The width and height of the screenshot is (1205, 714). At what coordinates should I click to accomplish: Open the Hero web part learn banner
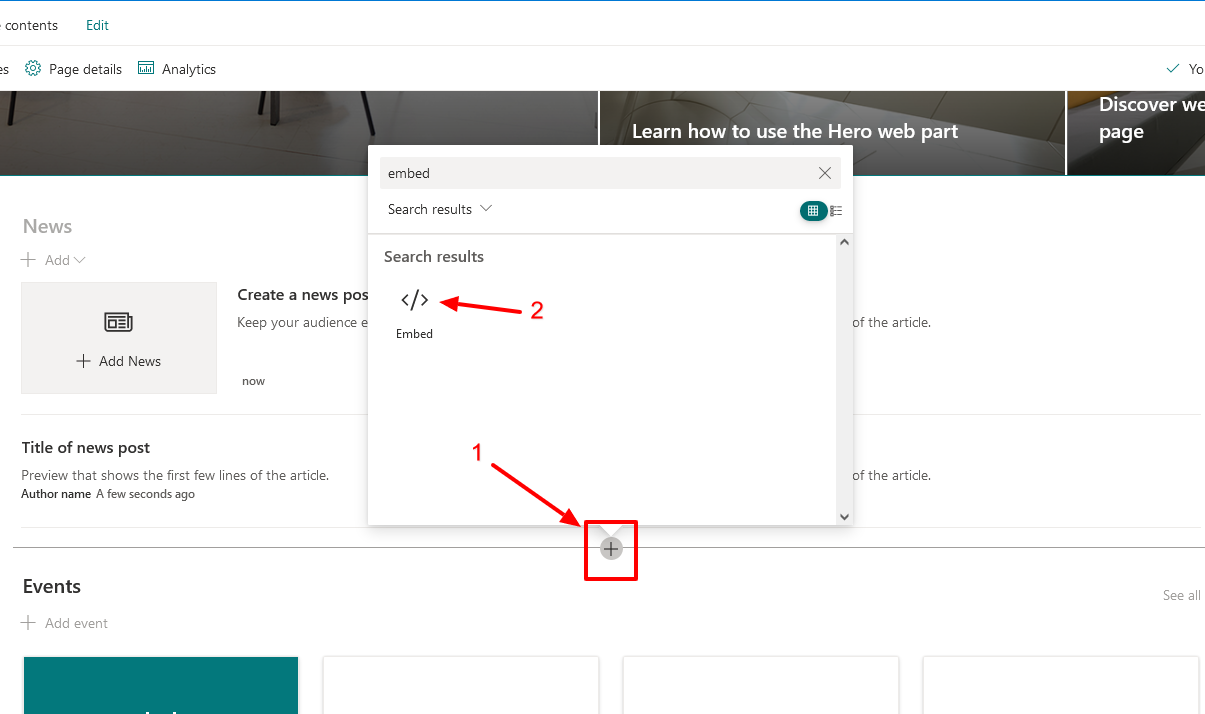pyautogui.click(x=794, y=131)
